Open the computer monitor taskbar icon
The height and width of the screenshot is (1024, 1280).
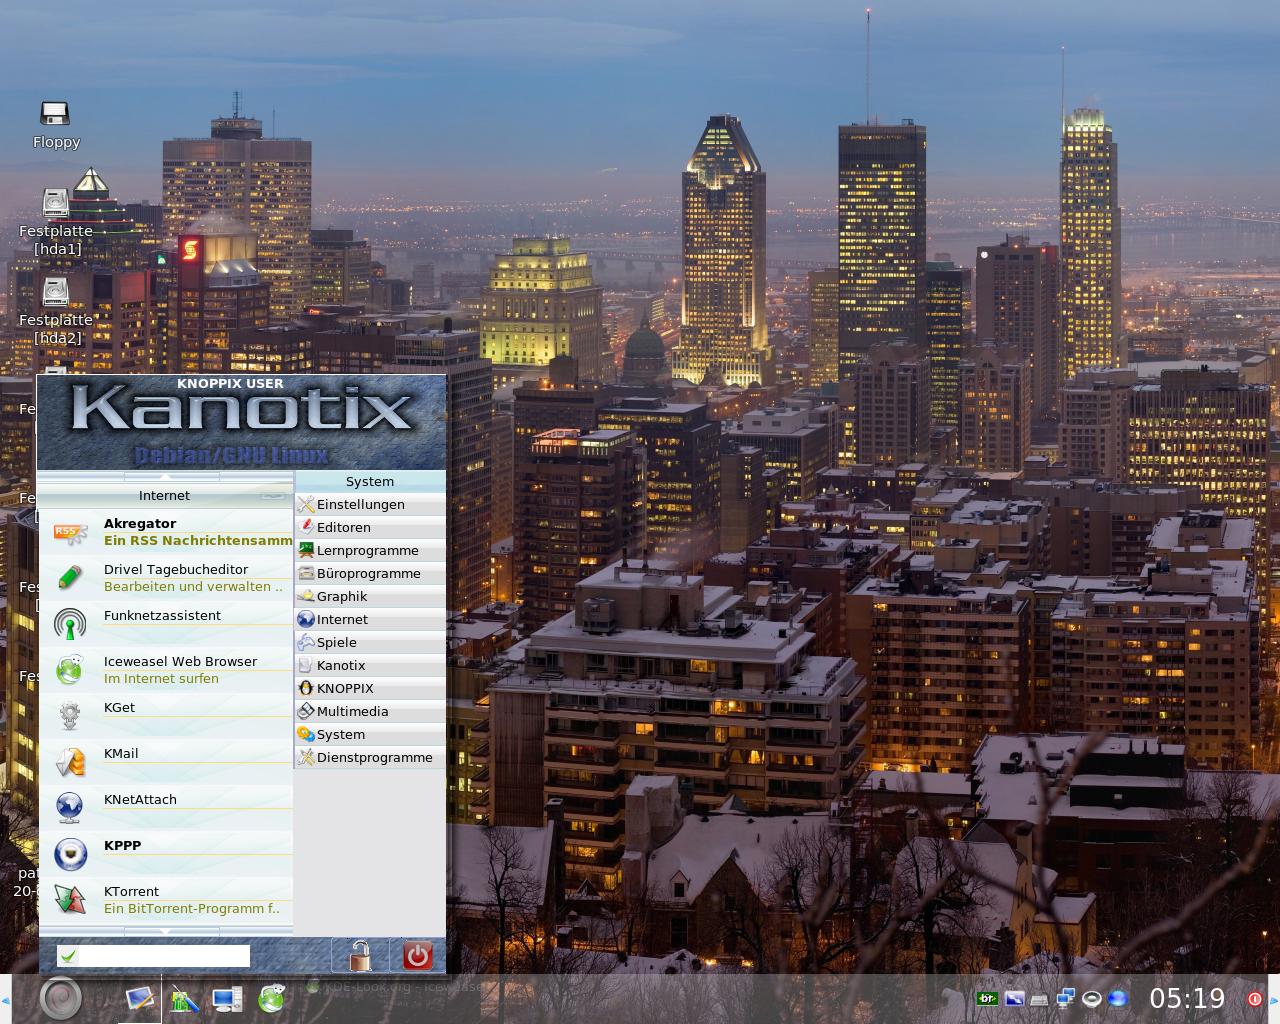point(227,998)
